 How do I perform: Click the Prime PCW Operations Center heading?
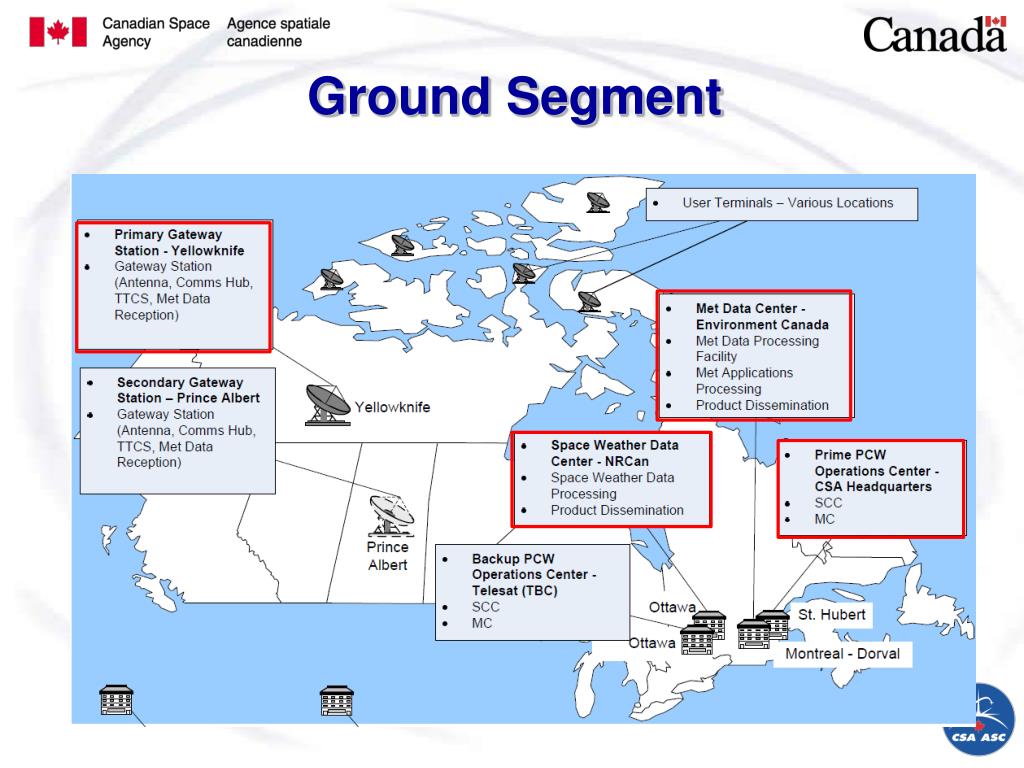(x=876, y=470)
